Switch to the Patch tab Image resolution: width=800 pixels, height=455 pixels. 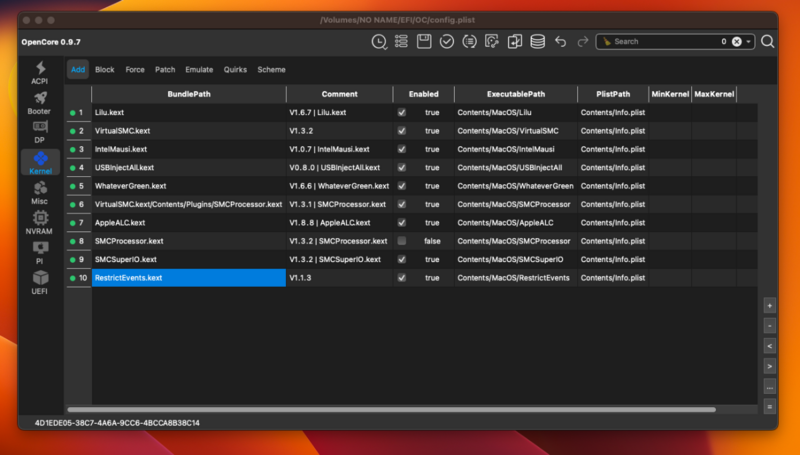coord(165,69)
